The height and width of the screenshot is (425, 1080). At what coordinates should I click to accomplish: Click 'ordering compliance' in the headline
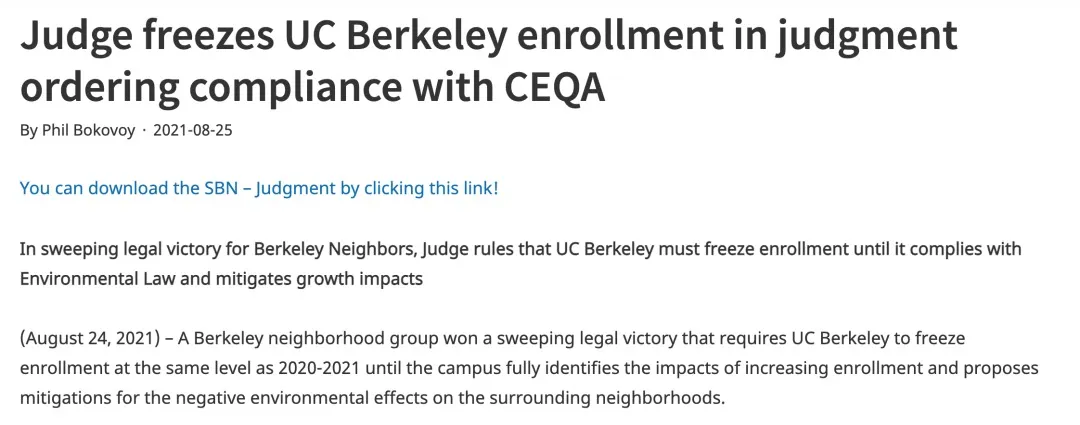[x=199, y=87]
